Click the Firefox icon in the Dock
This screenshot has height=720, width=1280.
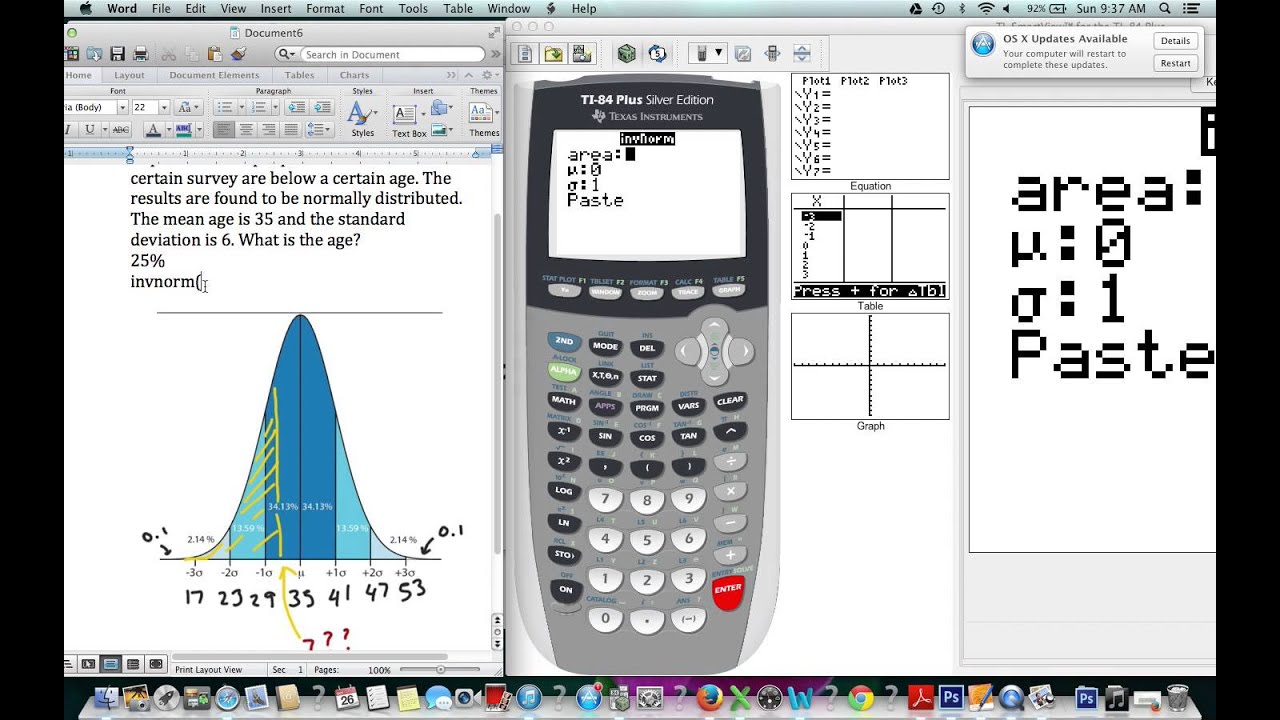tap(710, 697)
